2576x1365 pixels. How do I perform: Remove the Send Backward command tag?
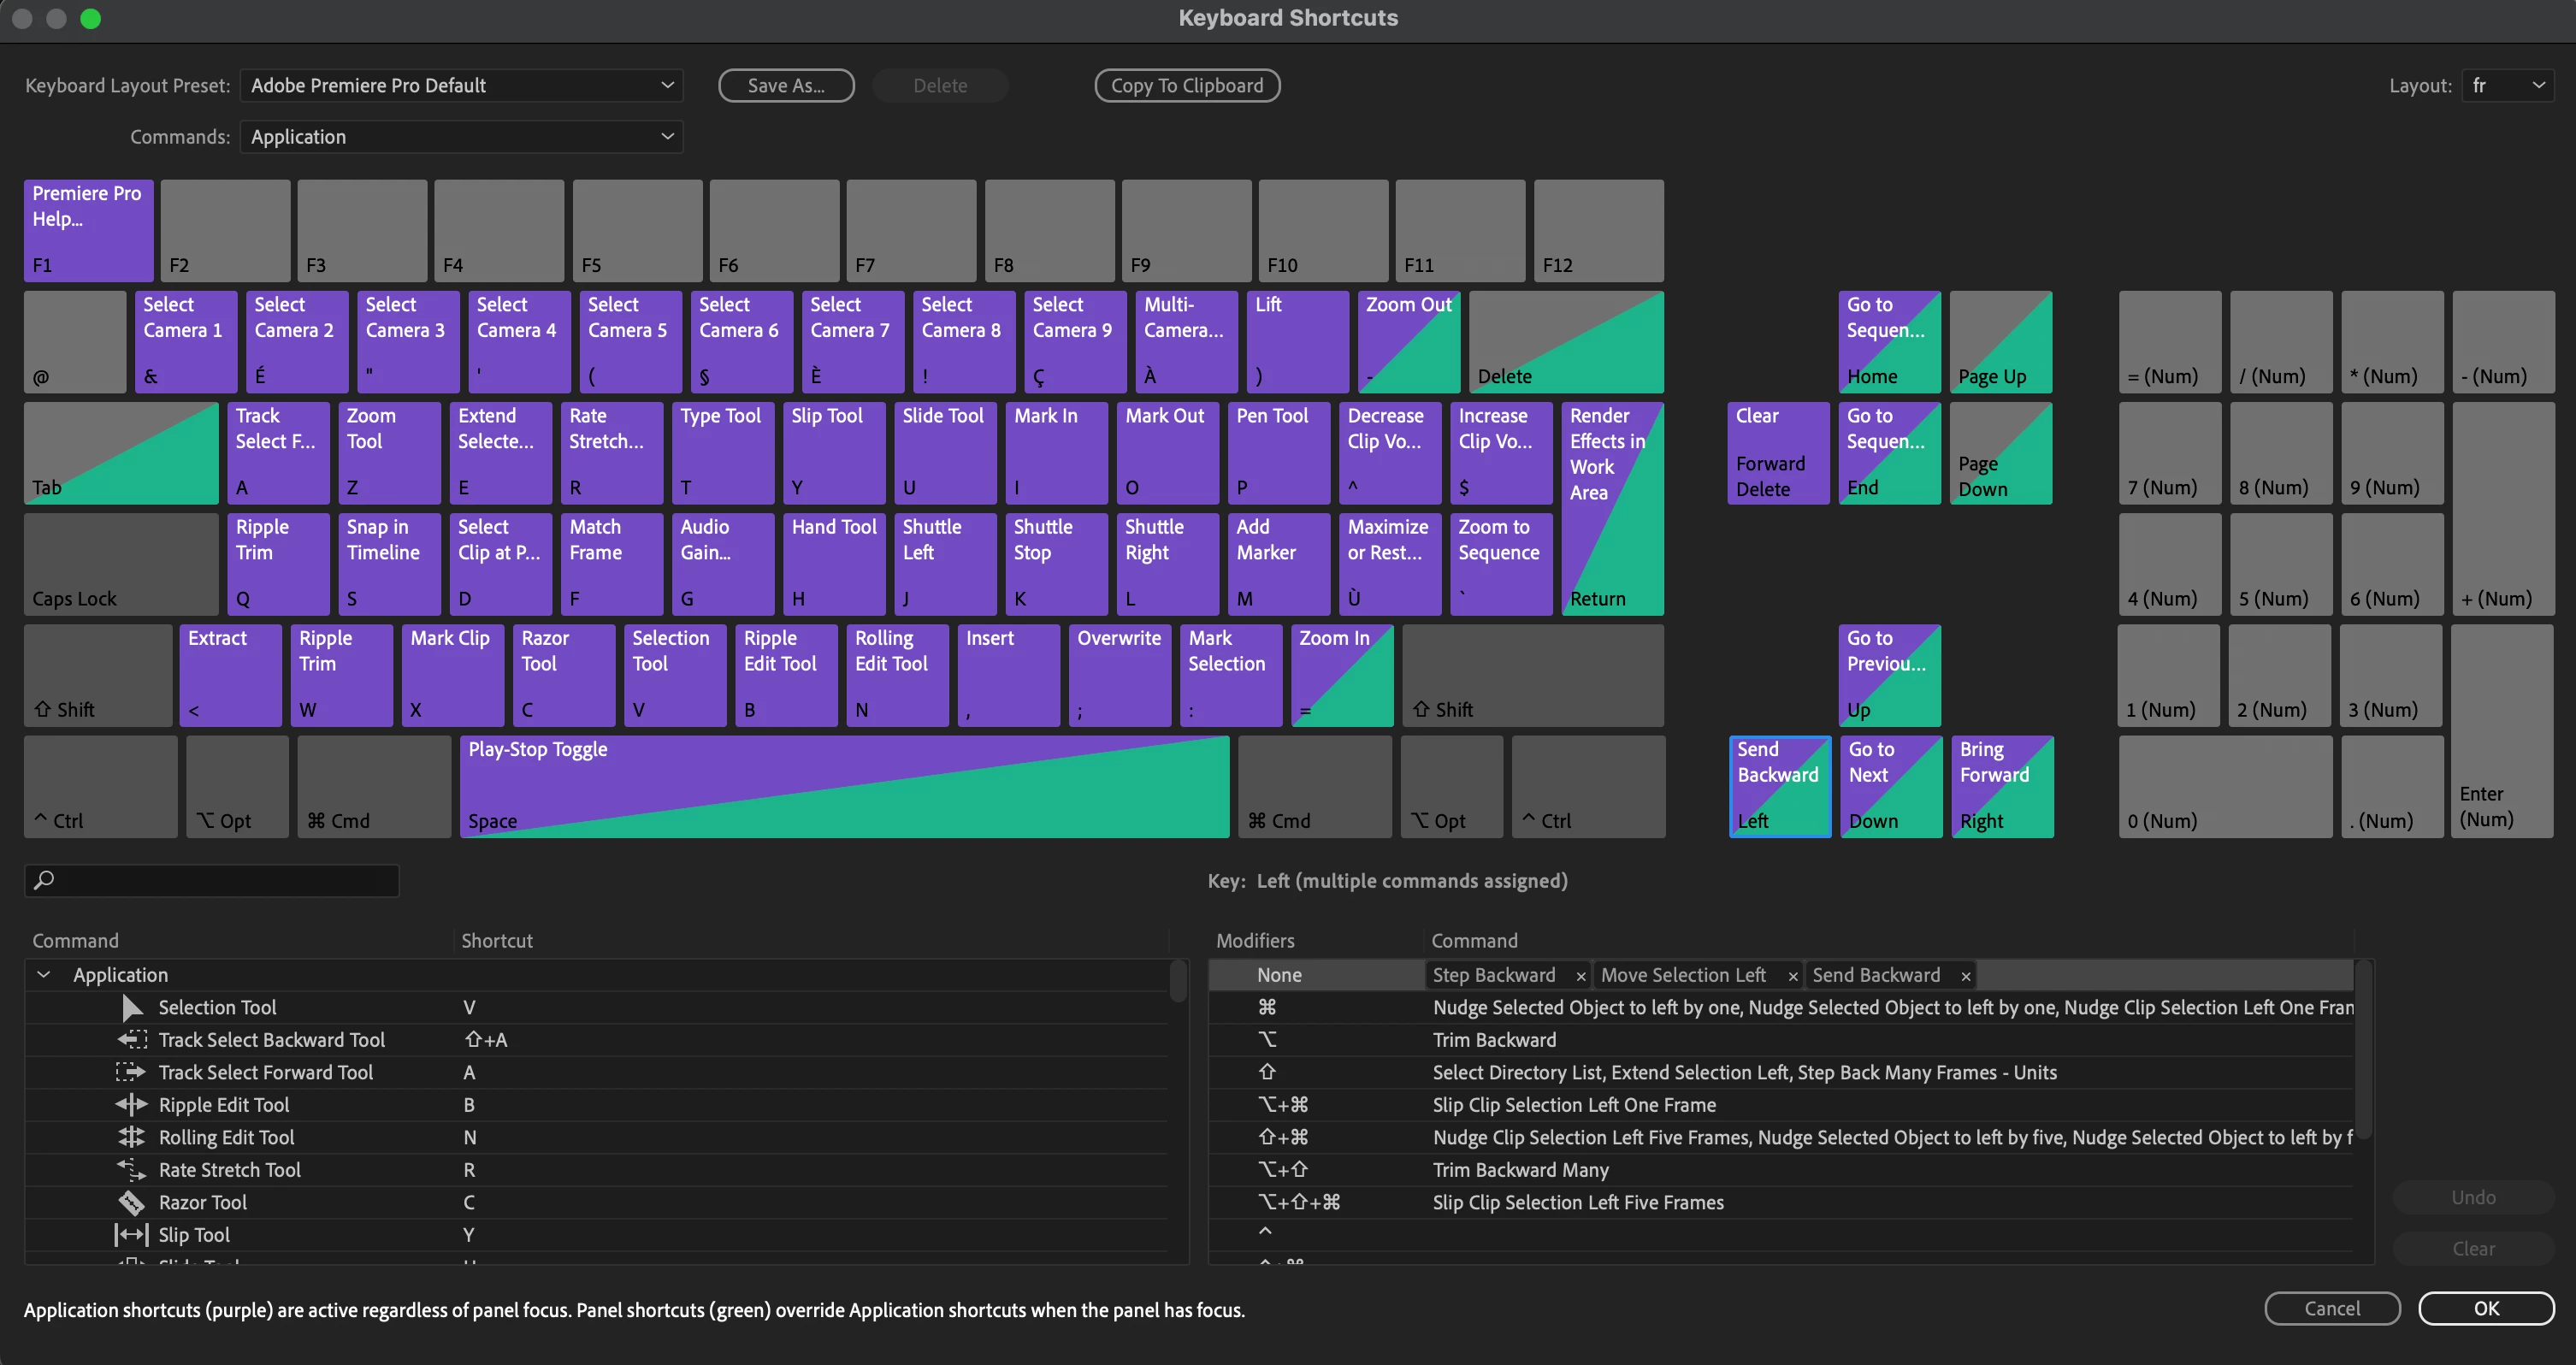pos(1966,976)
